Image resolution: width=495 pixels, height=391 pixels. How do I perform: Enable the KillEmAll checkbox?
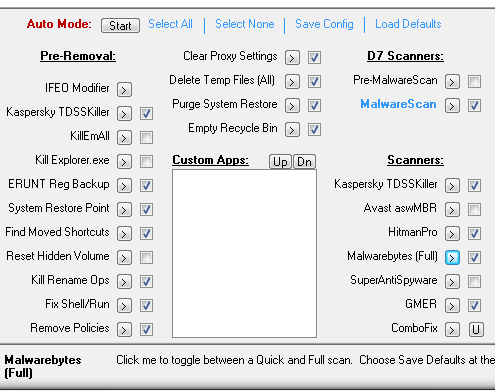(x=146, y=138)
